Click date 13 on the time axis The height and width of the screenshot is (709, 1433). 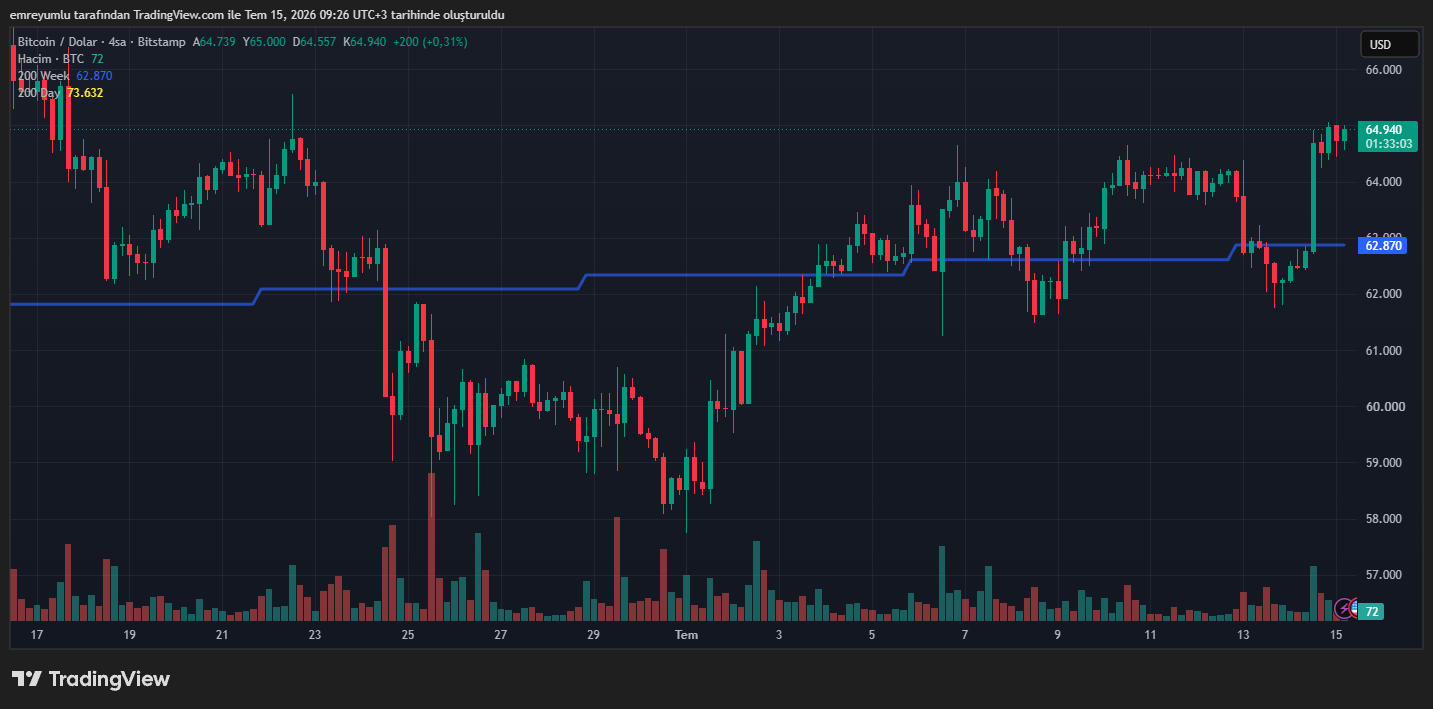pos(1243,635)
